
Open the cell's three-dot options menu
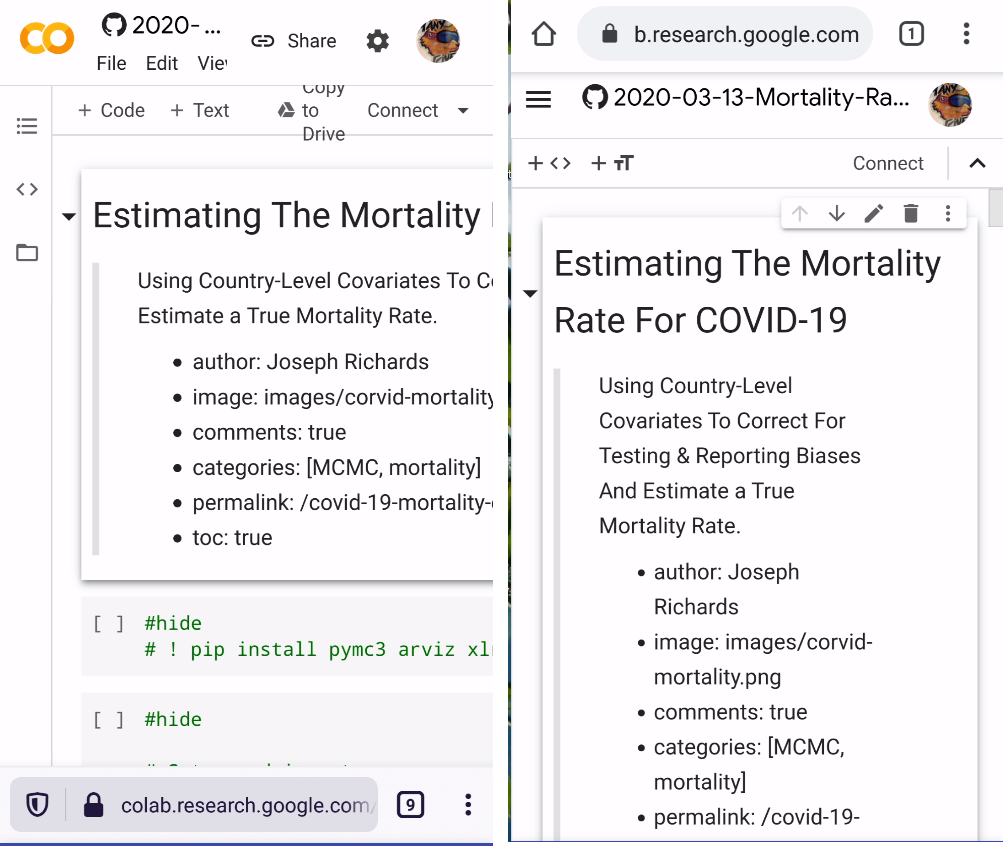point(947,213)
